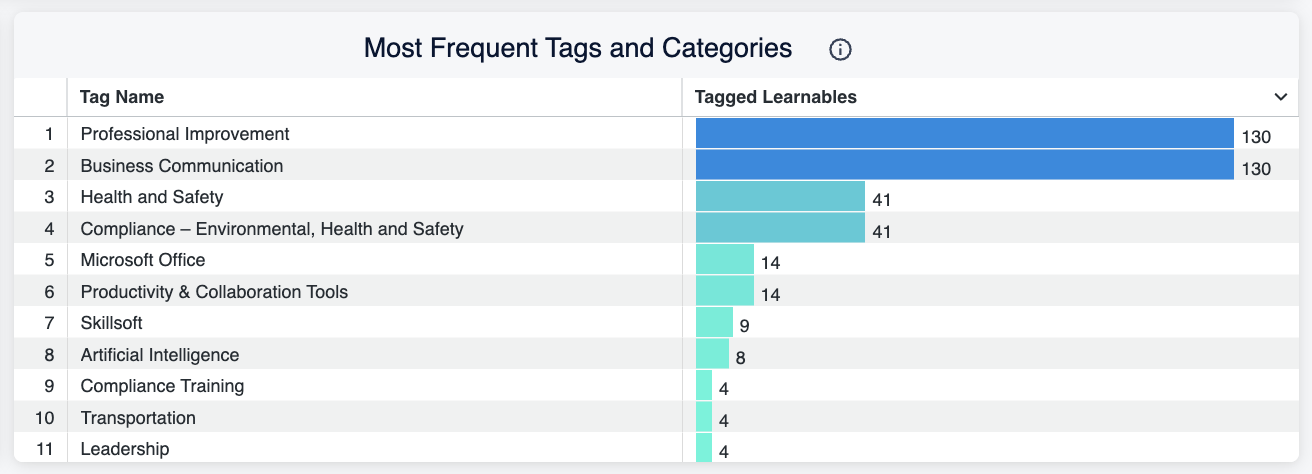Image resolution: width=1312 pixels, height=474 pixels.
Task: Open the Artificial Intelligence tag
Action: pos(160,355)
